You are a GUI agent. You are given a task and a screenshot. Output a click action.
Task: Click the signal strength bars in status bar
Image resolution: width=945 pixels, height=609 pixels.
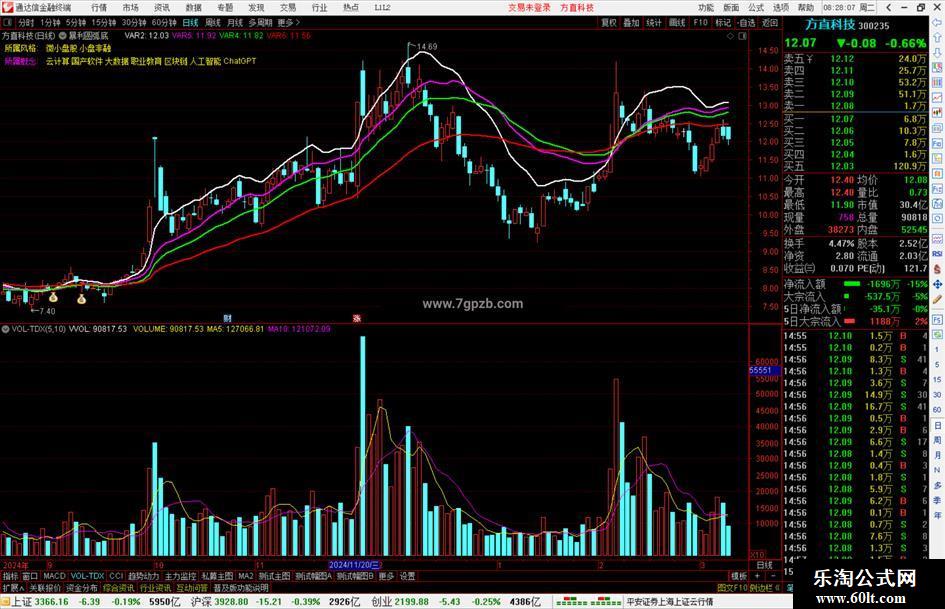click(x=588, y=602)
